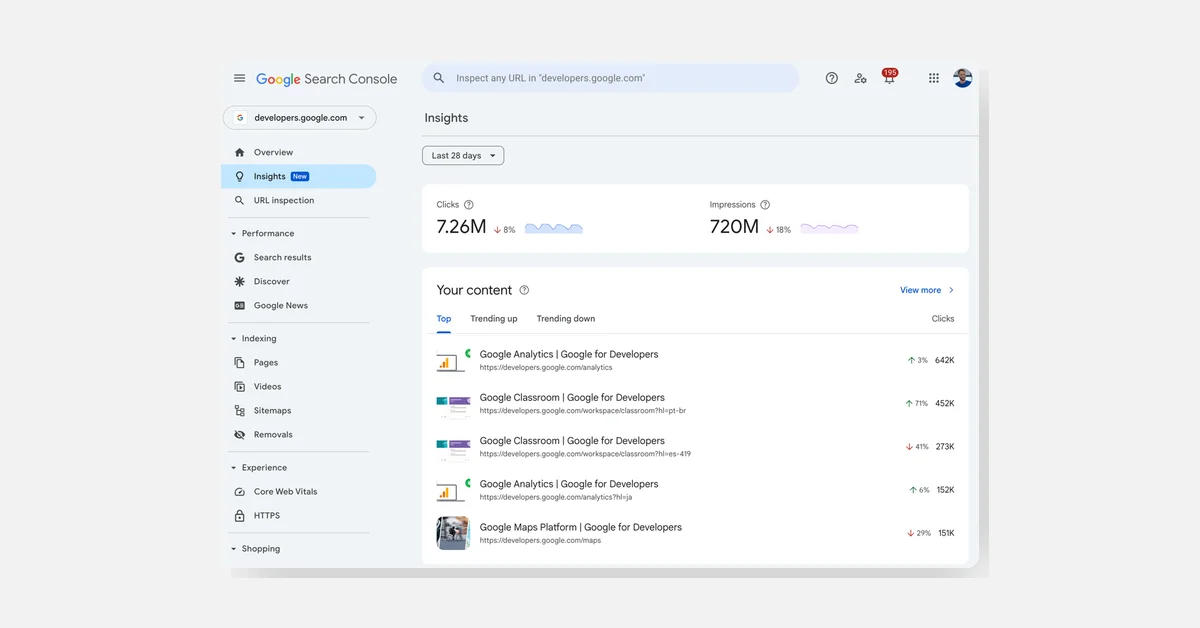1200x628 pixels.
Task: Click the Core Web Vitals gauge icon
Action: pos(239,492)
